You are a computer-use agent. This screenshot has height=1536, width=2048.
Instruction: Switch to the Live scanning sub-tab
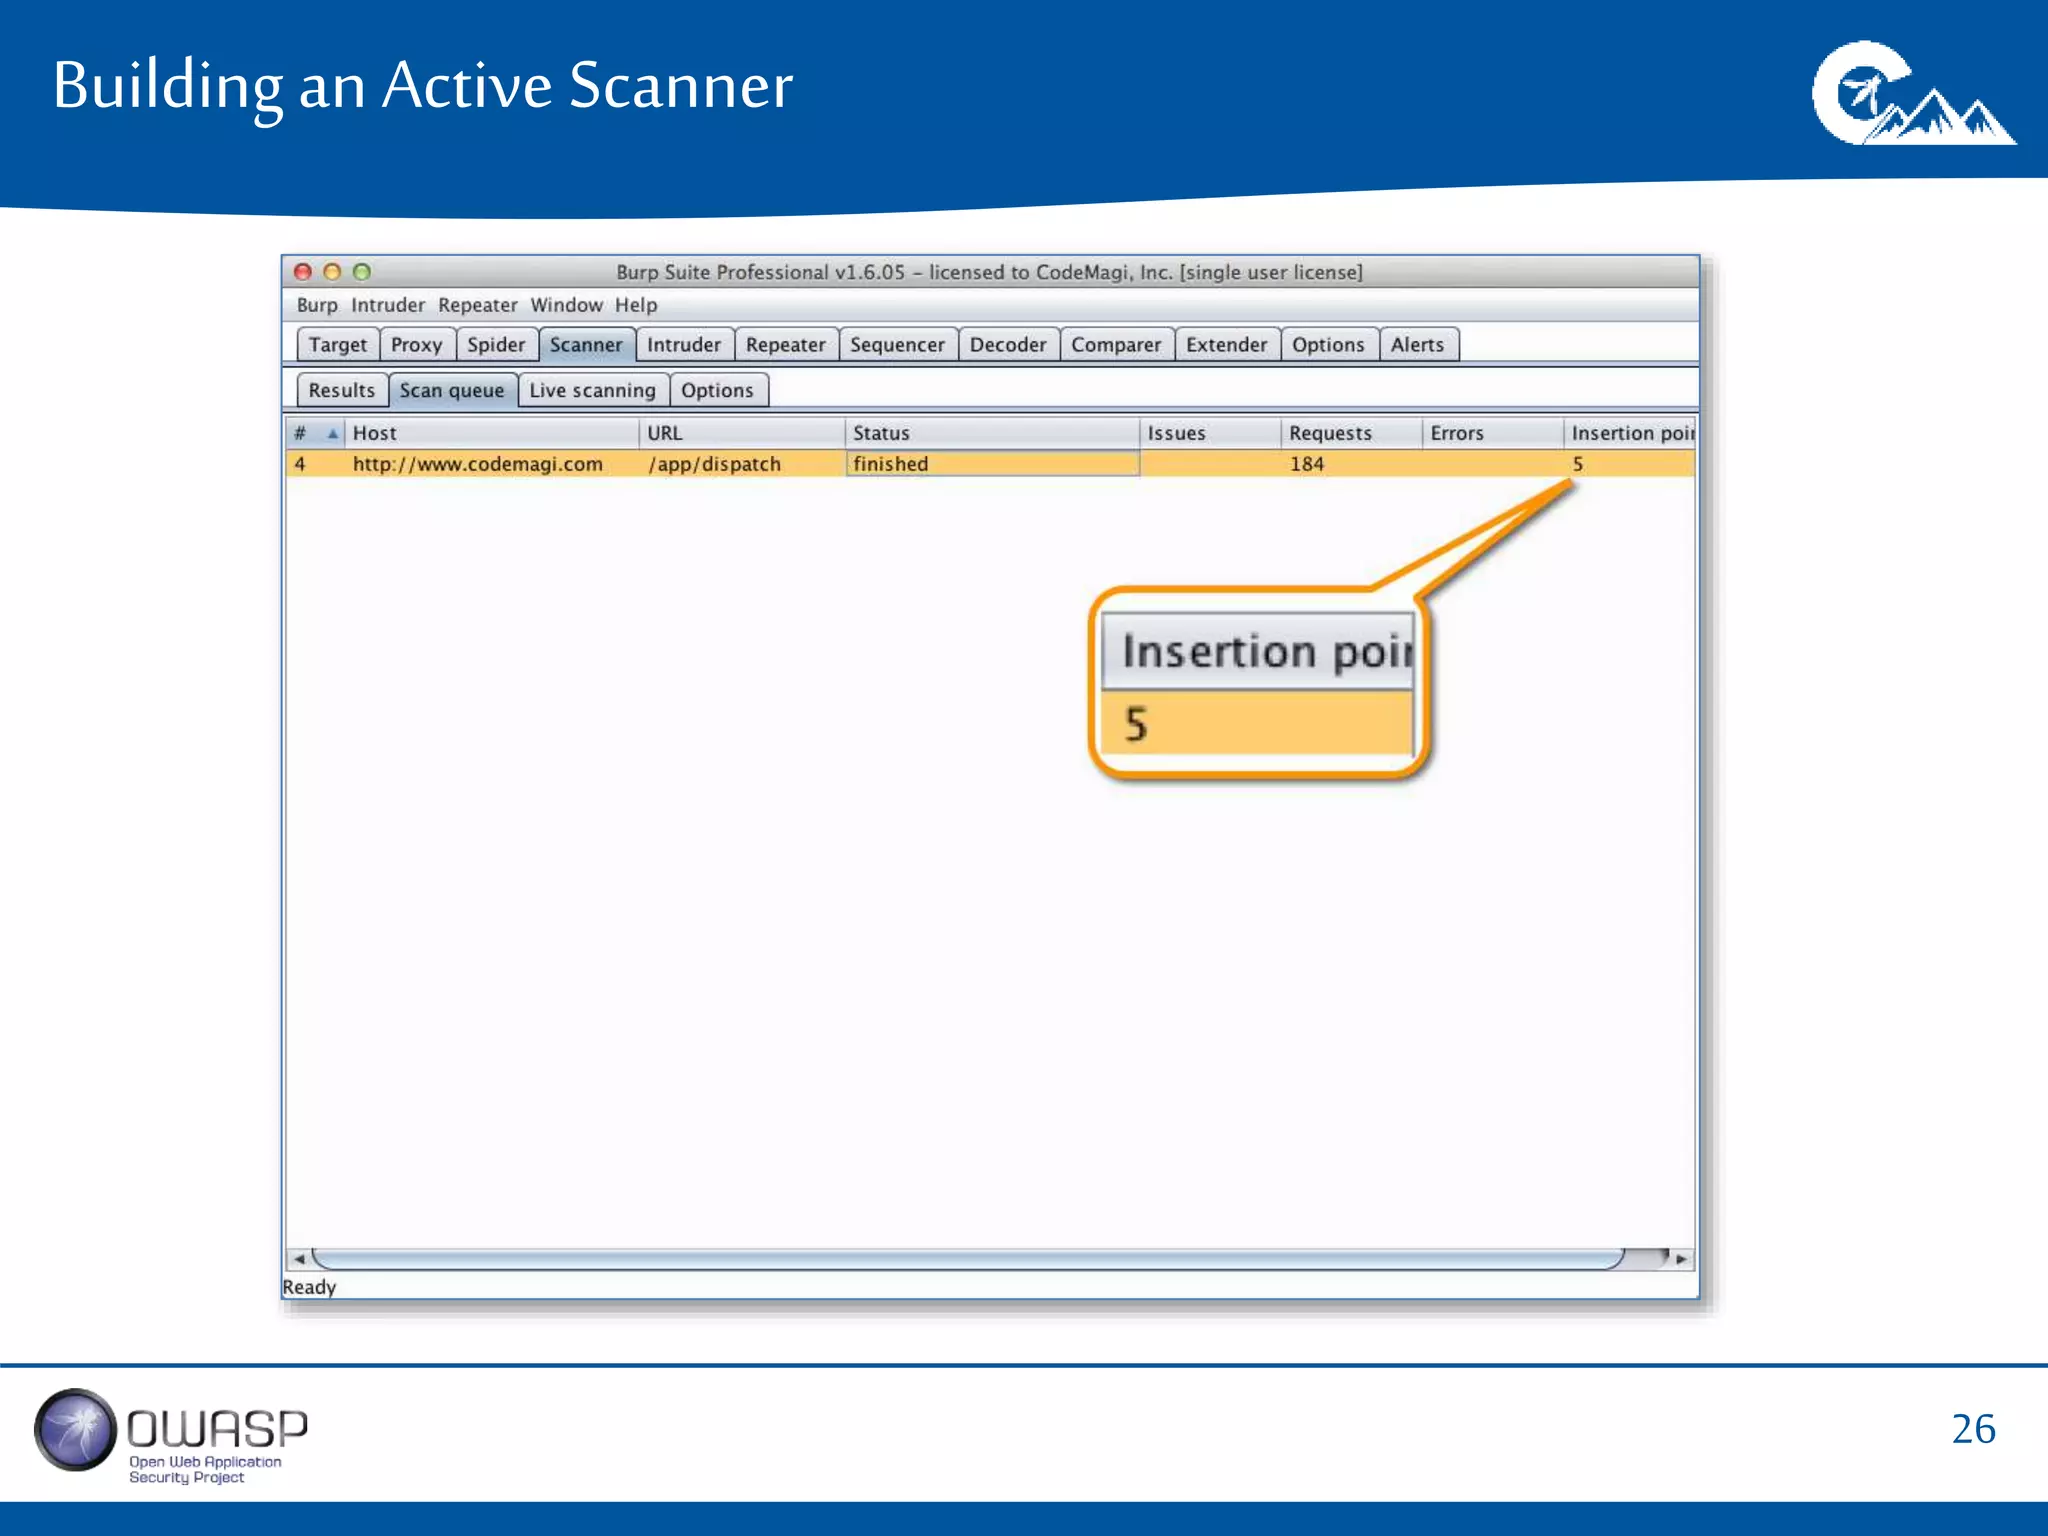[x=593, y=391]
